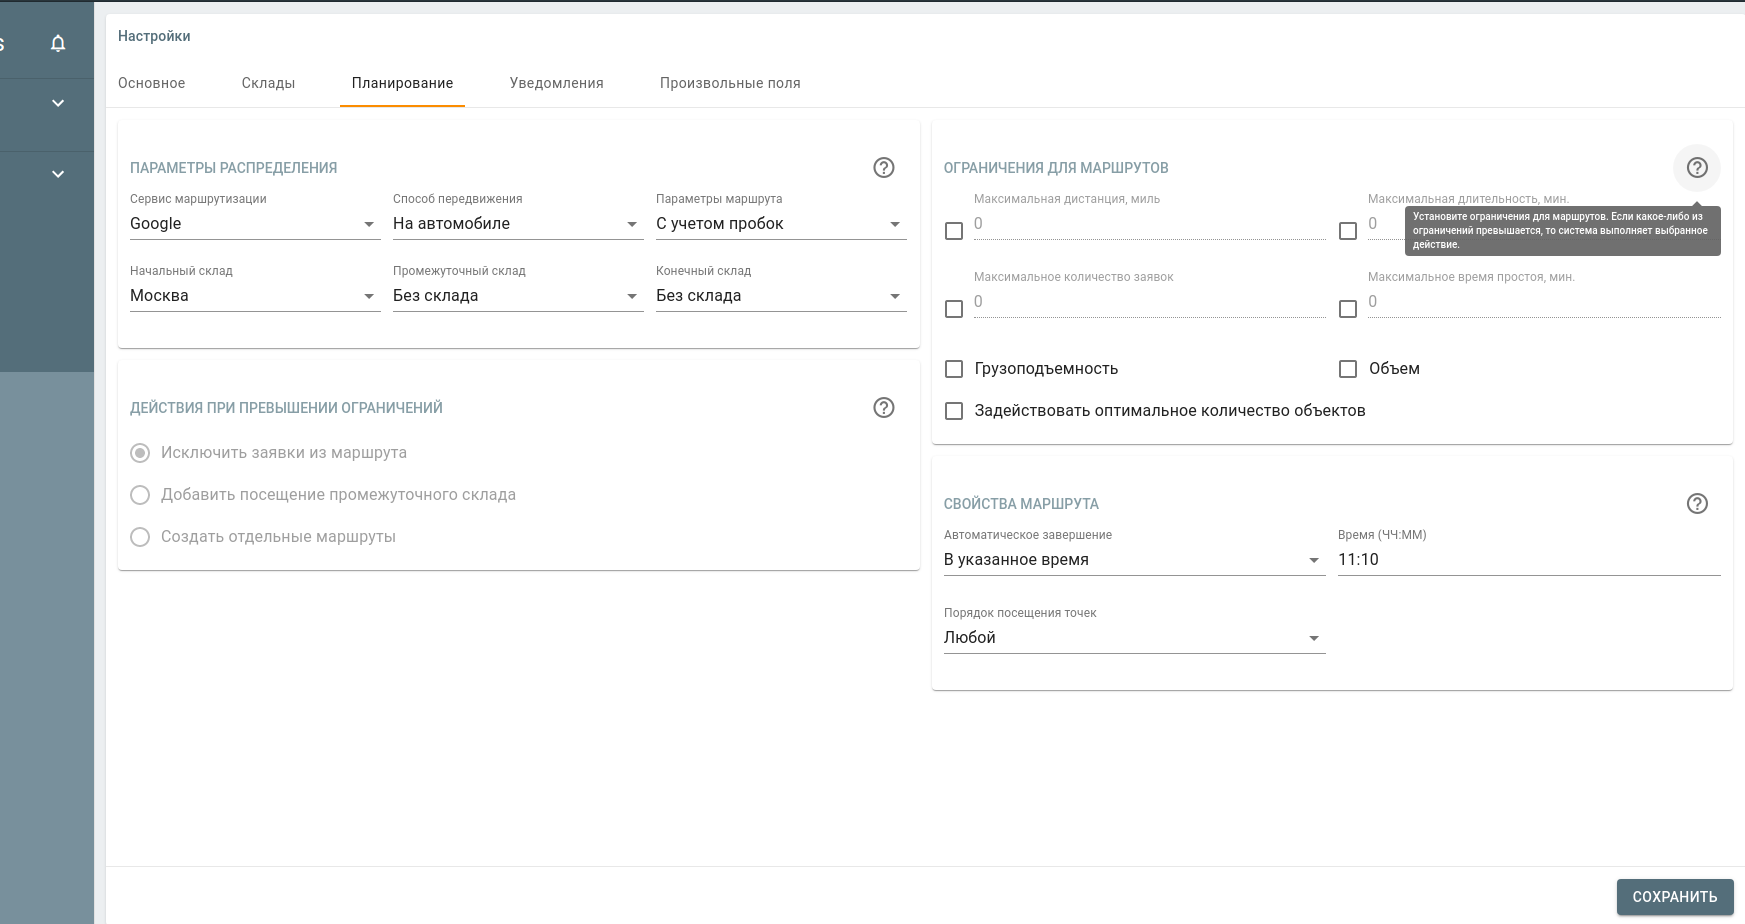This screenshot has height=924, width=1745.
Task: Click the Сохранить button
Action: click(x=1674, y=897)
